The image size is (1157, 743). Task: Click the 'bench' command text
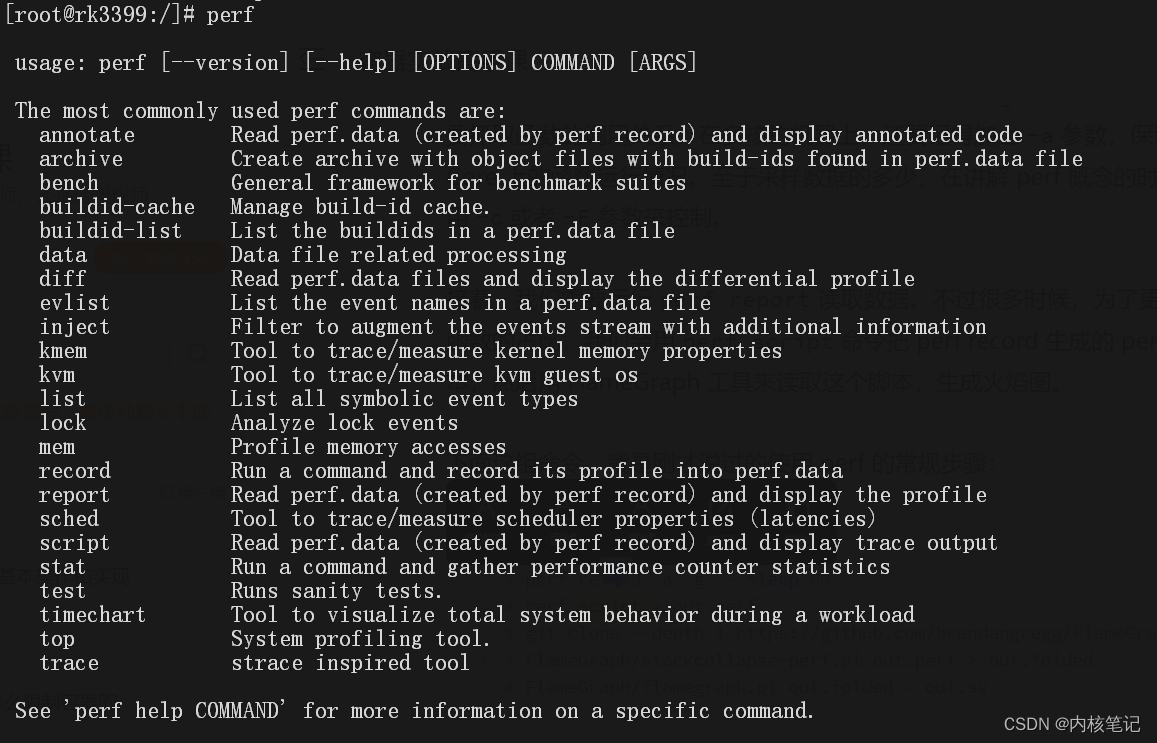pos(69,183)
